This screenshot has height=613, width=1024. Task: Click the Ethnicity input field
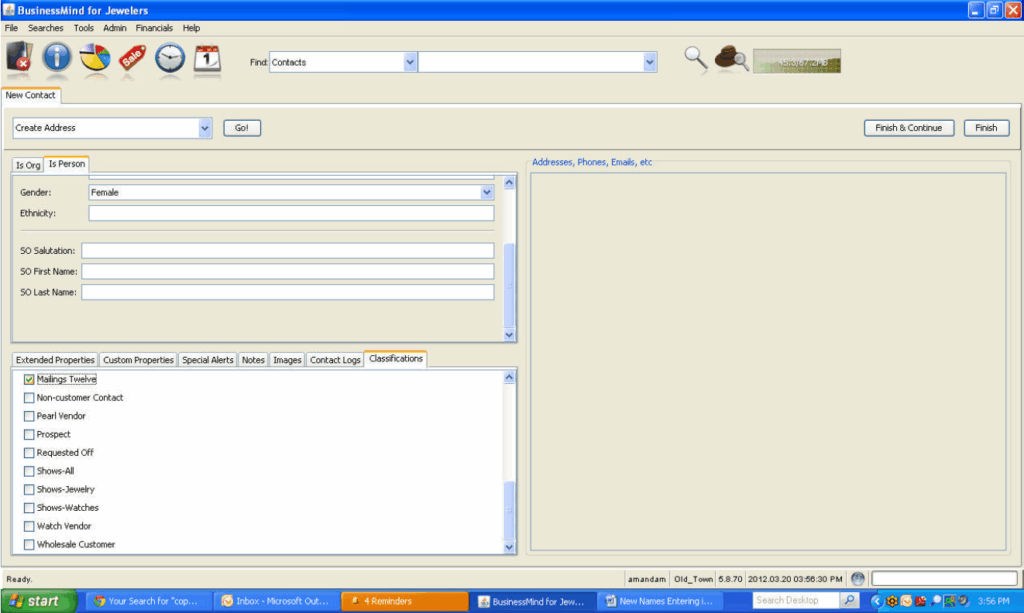291,213
